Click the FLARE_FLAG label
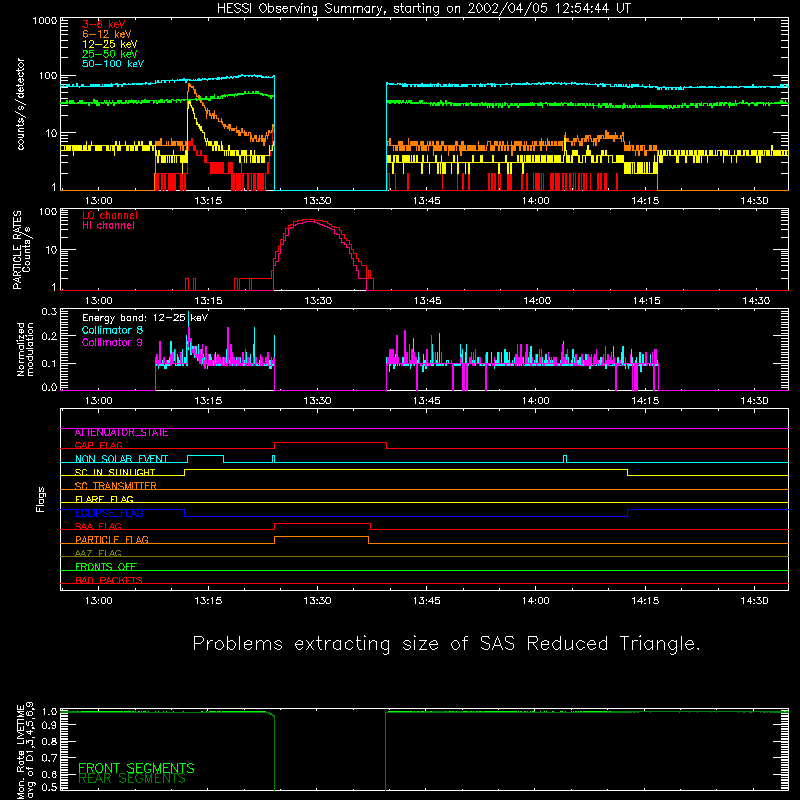This screenshot has height=800, width=800. coord(104,499)
